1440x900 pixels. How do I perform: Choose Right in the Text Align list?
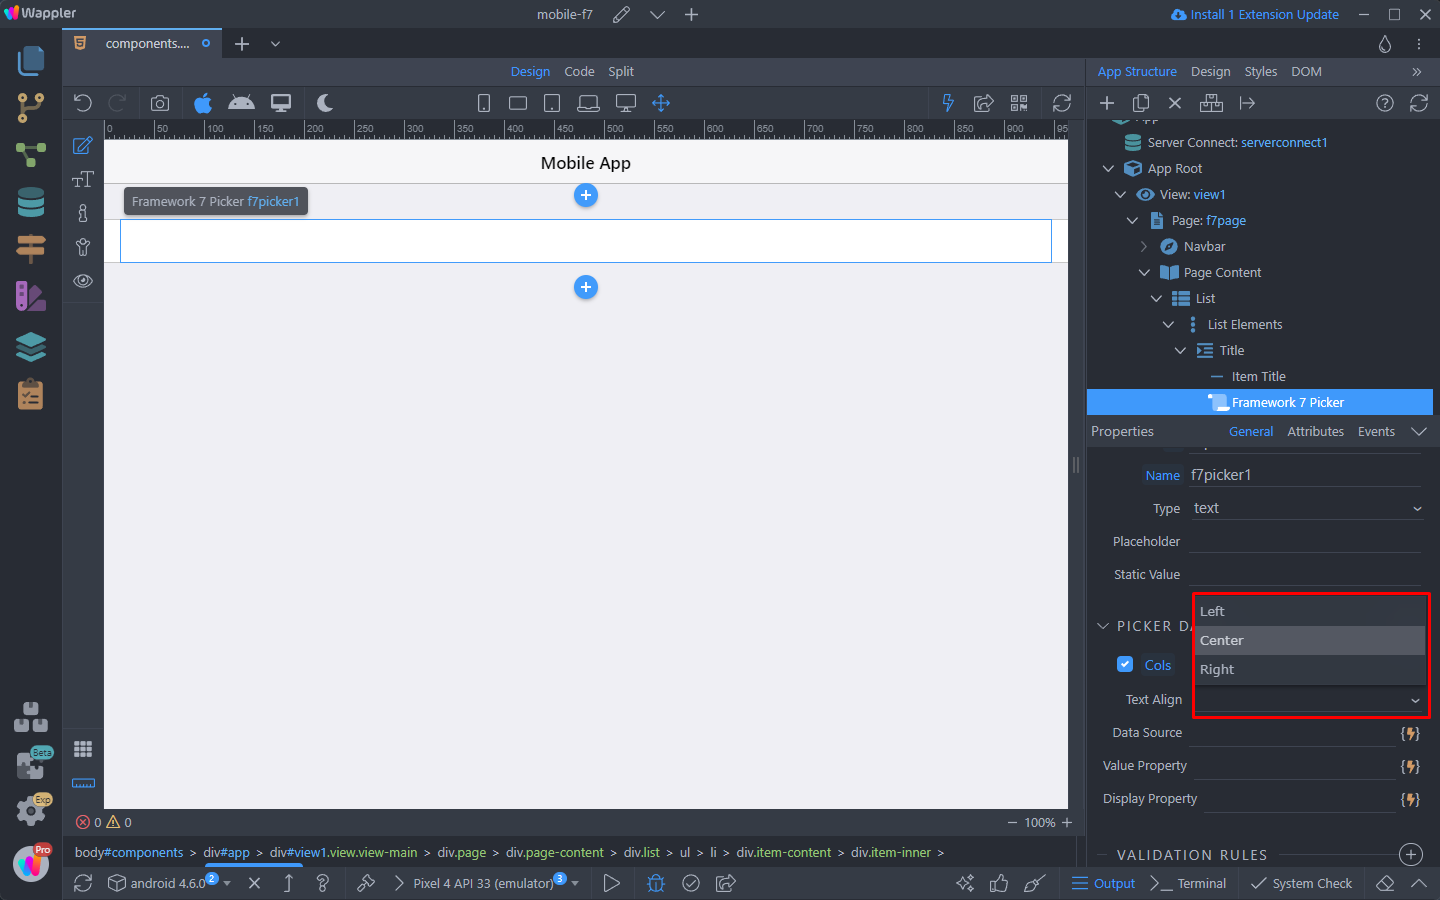(x=1217, y=670)
